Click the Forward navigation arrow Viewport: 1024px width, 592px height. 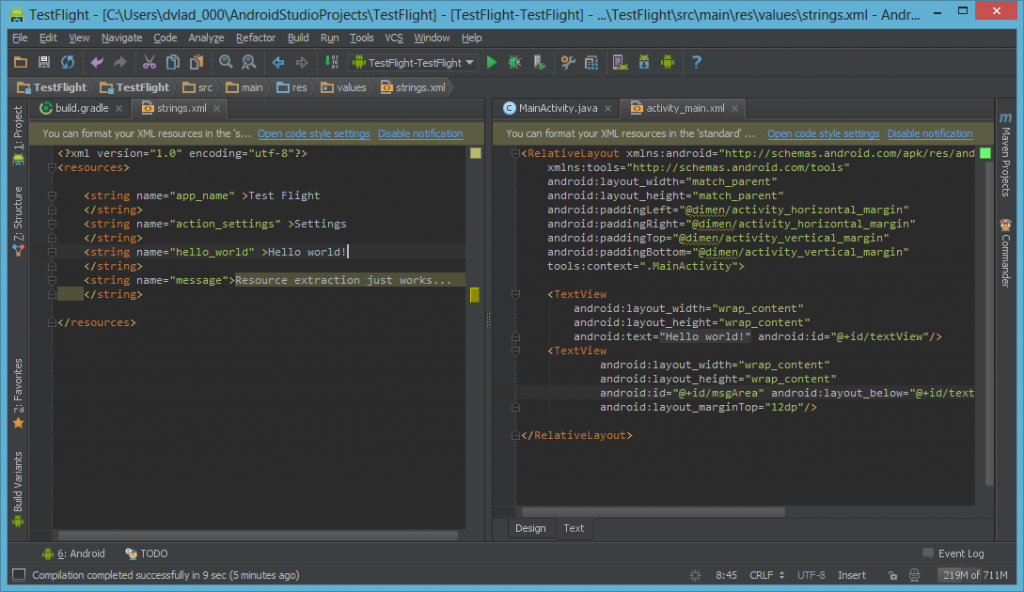coord(301,63)
